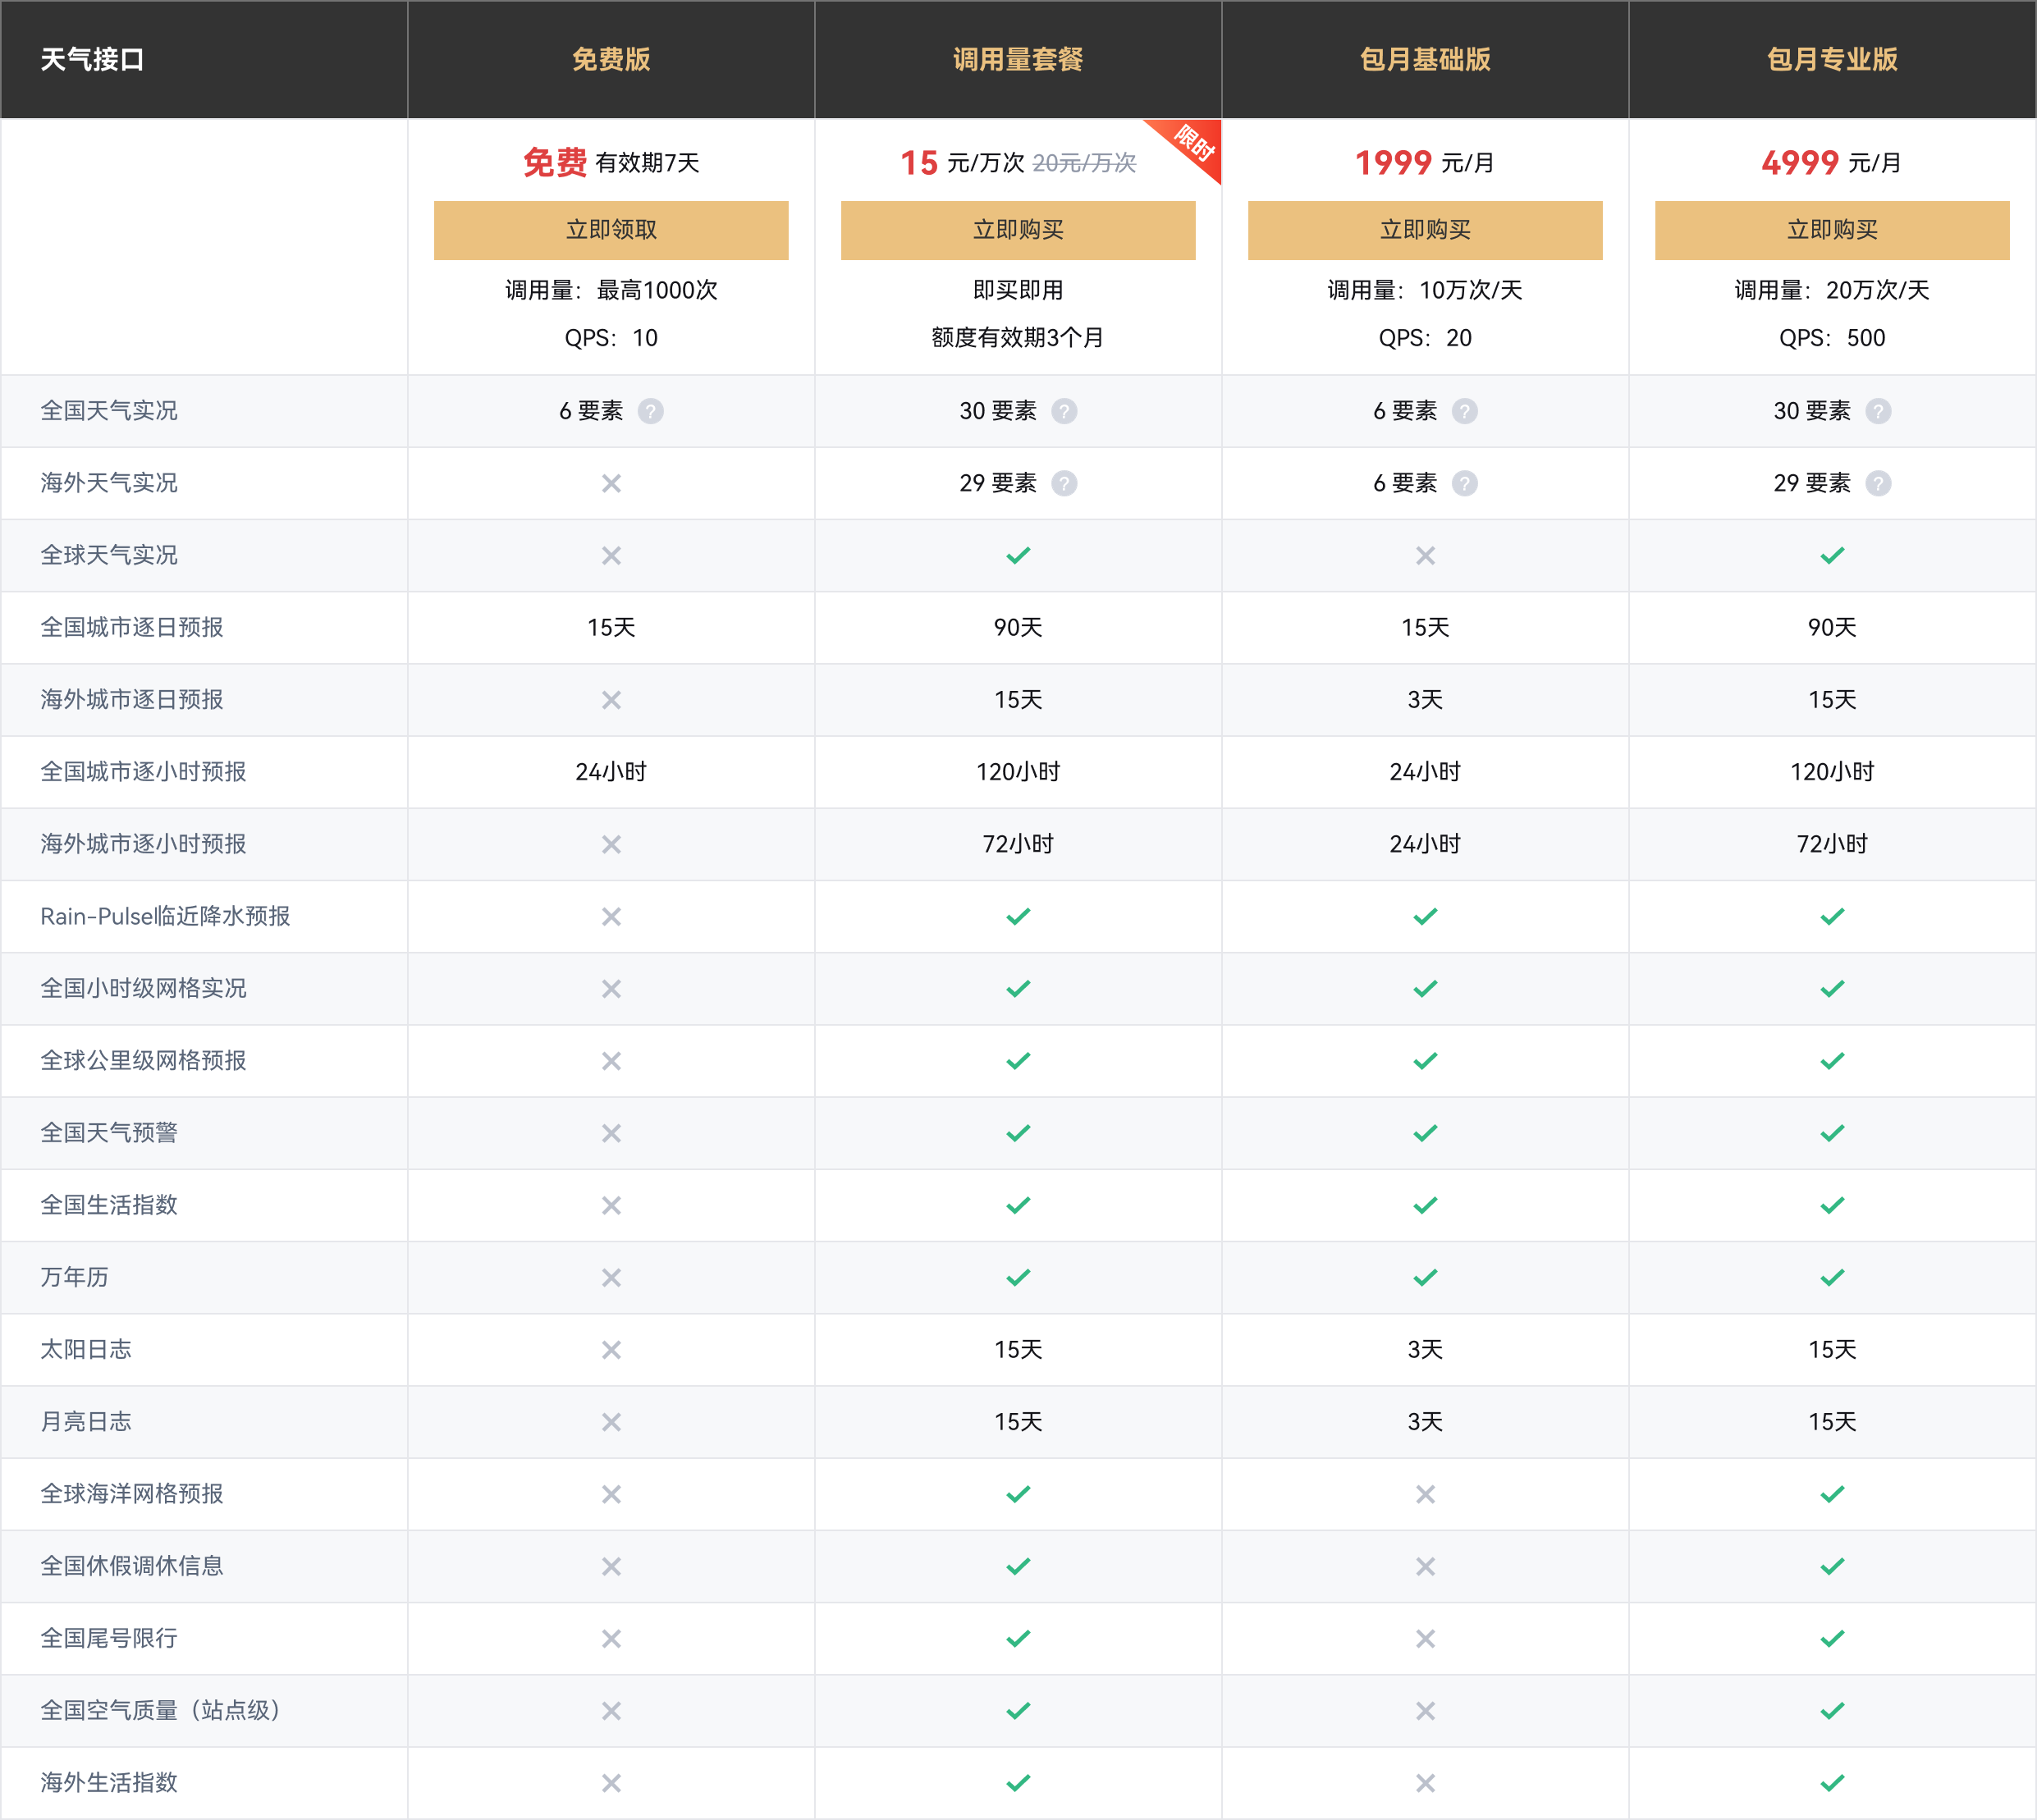Click green check for 包月专业版 全球天气实况
The height and width of the screenshot is (1820, 2037).
pyautogui.click(x=1832, y=555)
